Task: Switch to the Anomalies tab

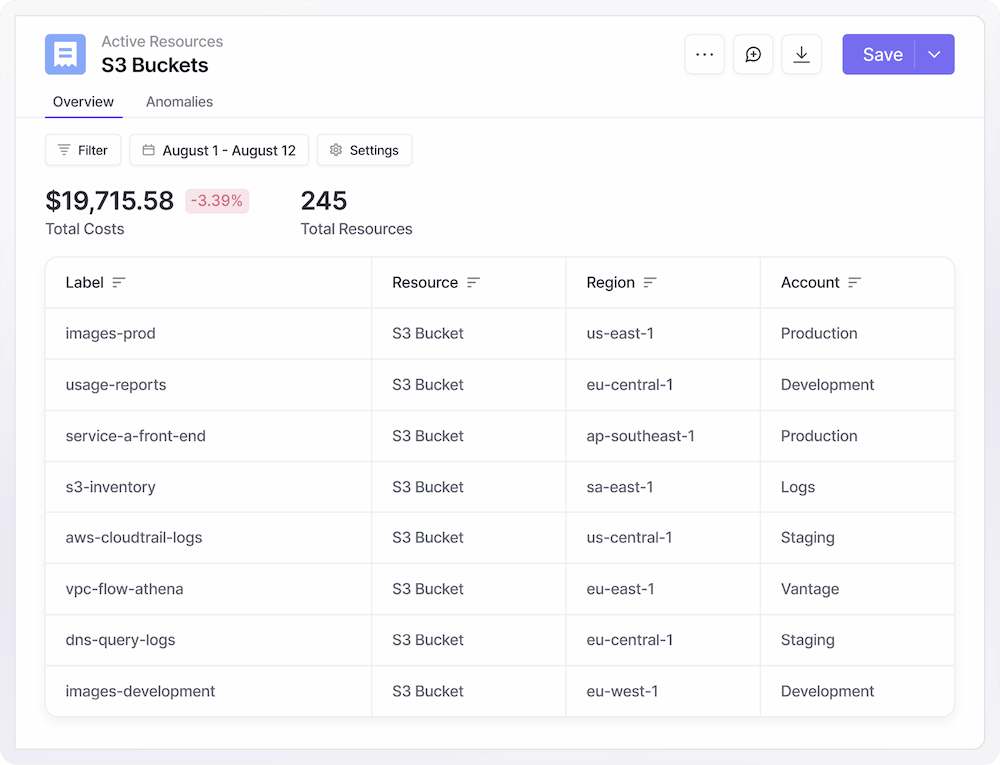Action: pos(179,102)
